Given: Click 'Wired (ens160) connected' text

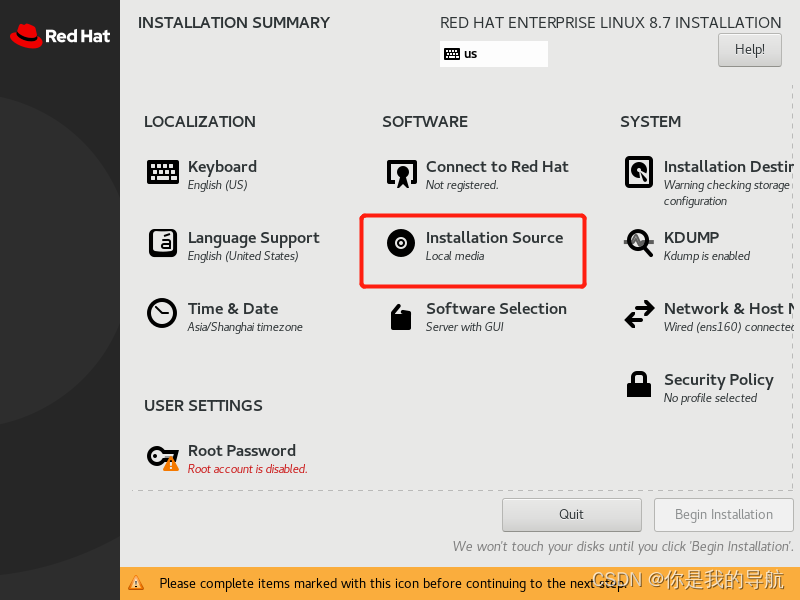Looking at the screenshot, I should 729,327.
